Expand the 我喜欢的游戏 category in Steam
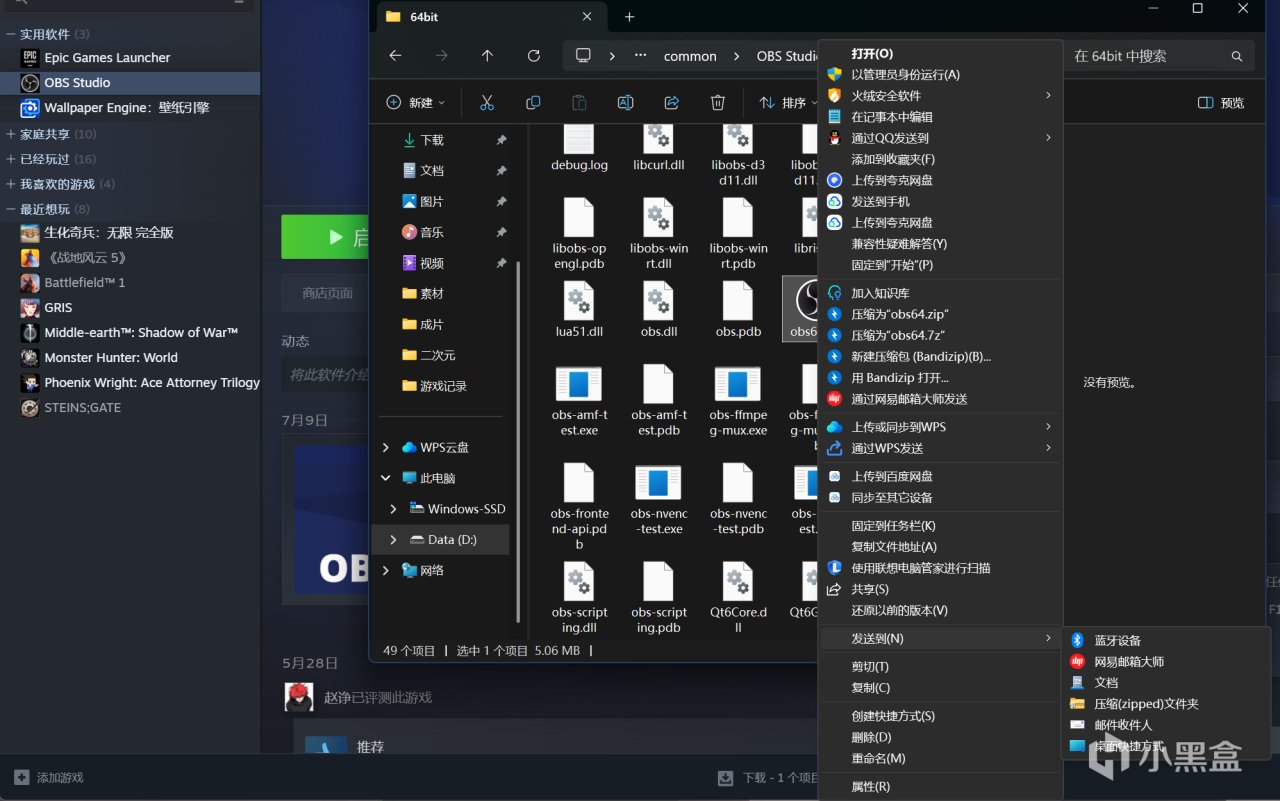 (x=10, y=184)
